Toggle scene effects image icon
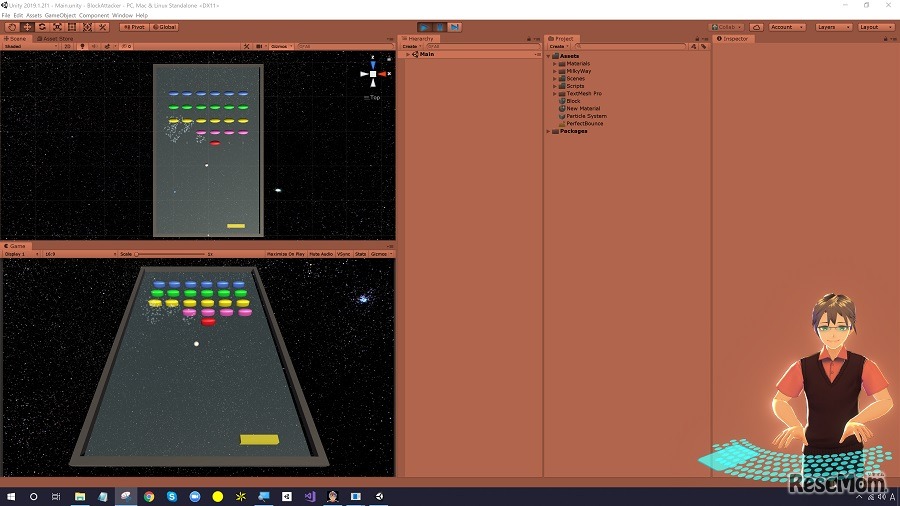 click(109, 46)
